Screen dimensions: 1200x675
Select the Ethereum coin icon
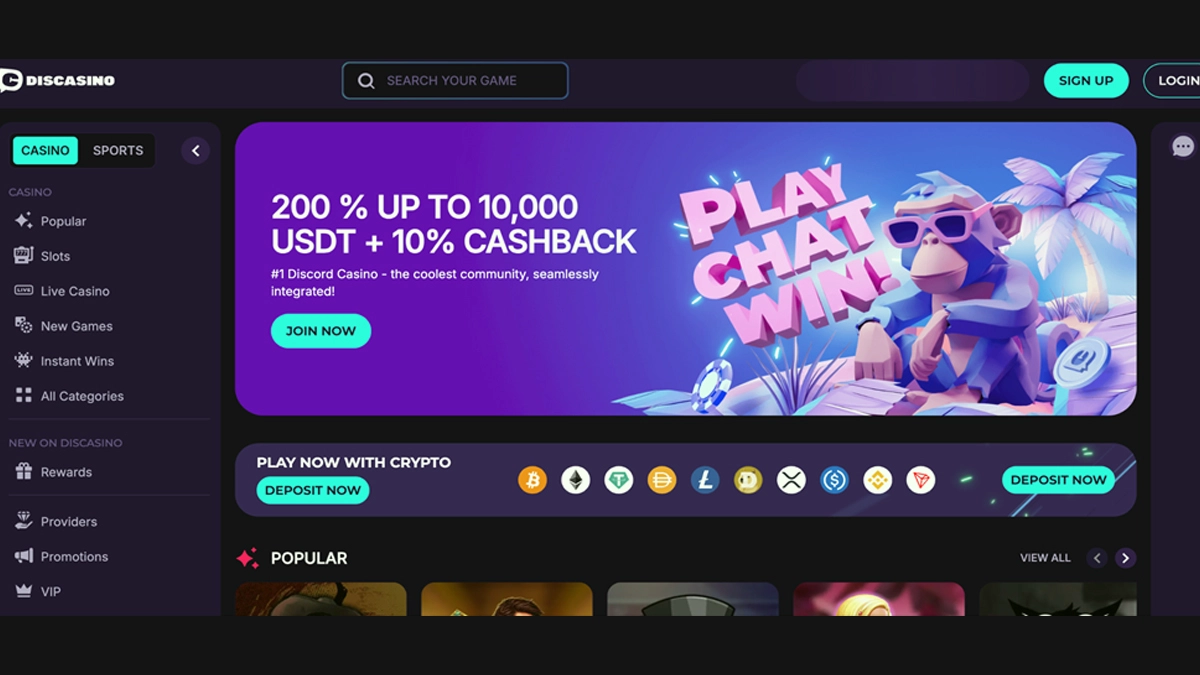(575, 481)
